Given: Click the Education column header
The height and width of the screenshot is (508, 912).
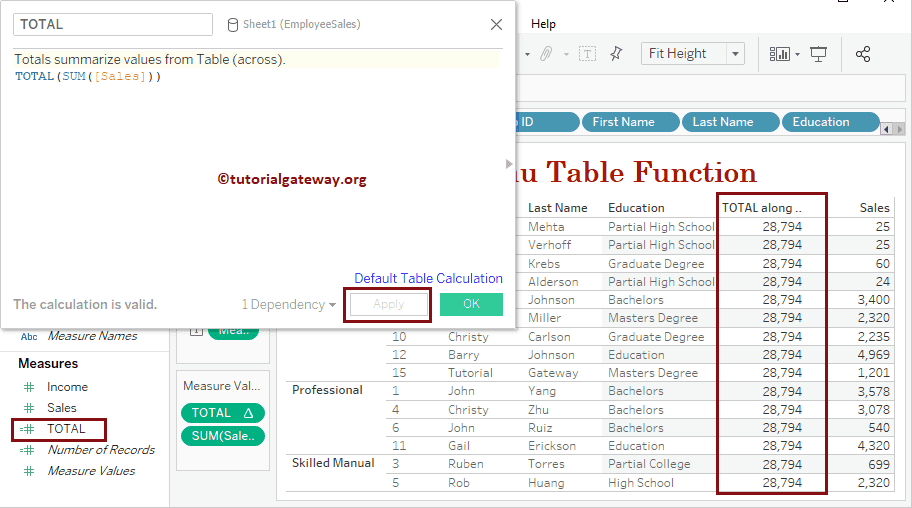Looking at the screenshot, I should [636, 208].
